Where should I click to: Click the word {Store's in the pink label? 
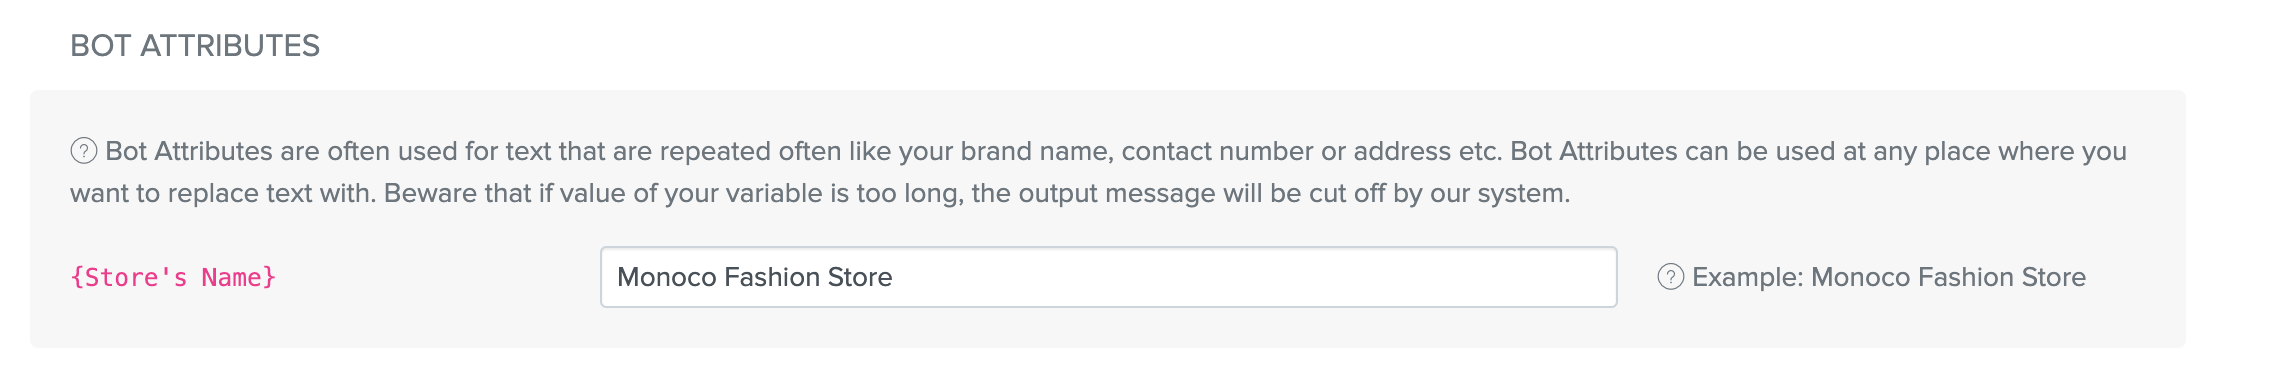click(128, 277)
